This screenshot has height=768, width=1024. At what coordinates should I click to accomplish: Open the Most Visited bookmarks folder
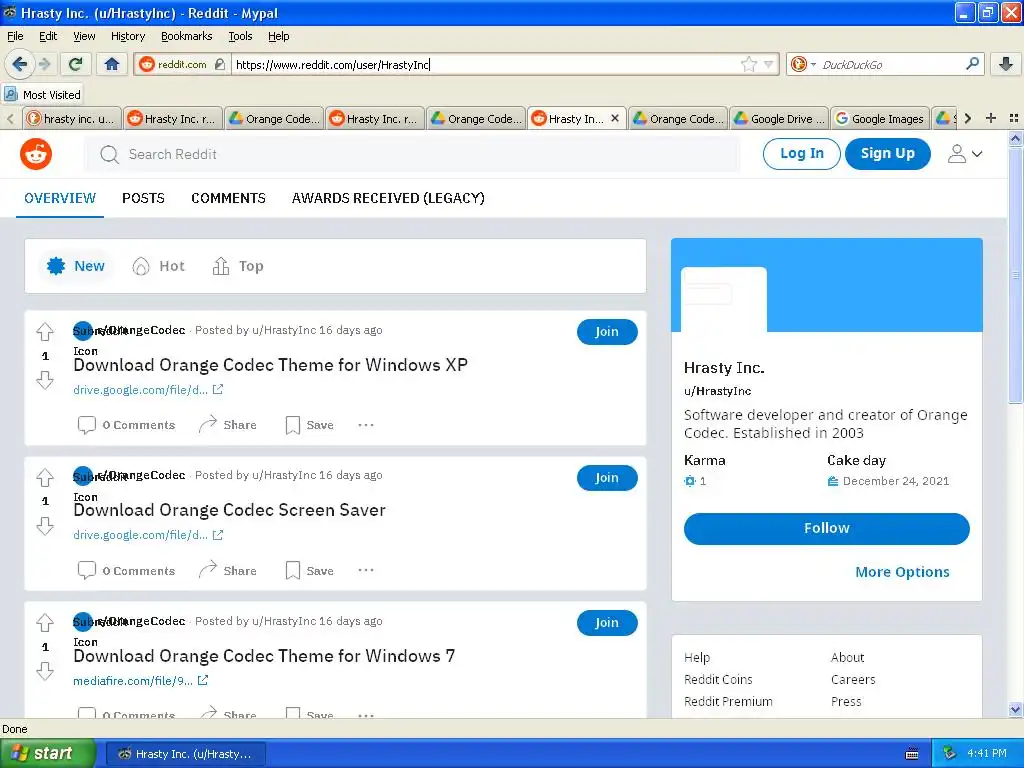pos(42,95)
